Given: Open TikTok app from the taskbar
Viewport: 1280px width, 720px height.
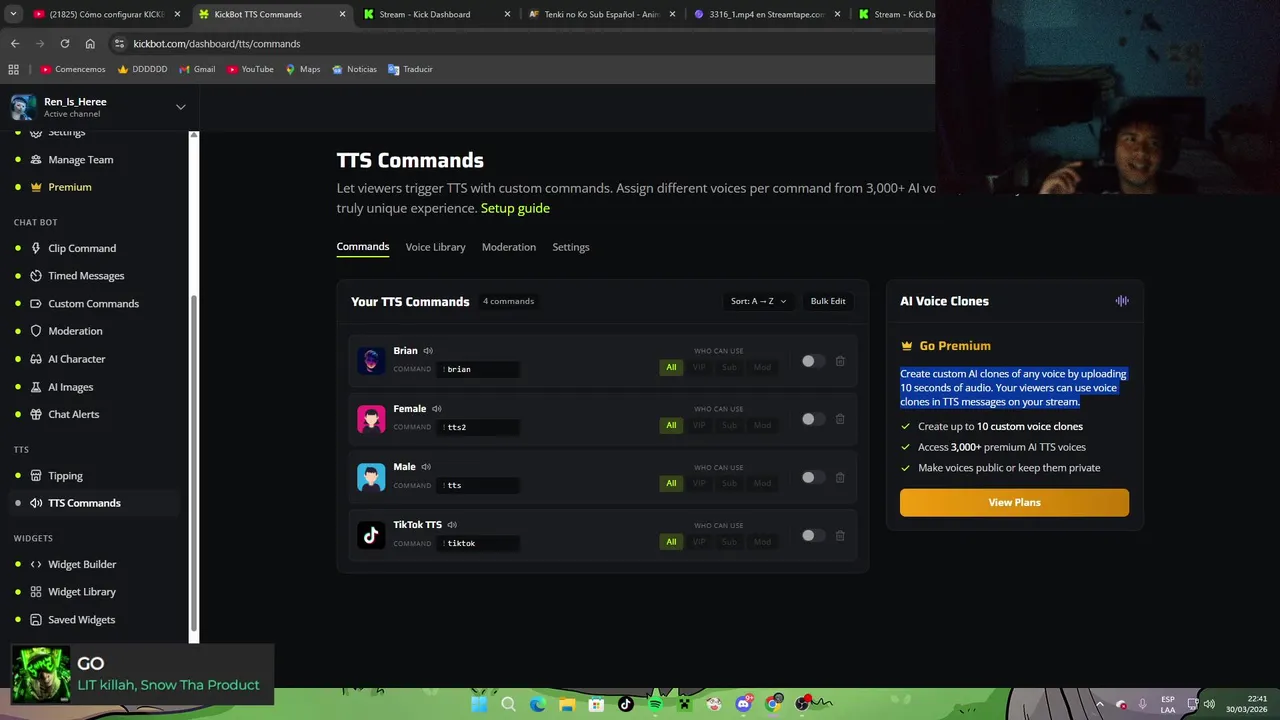Looking at the screenshot, I should pos(626,704).
